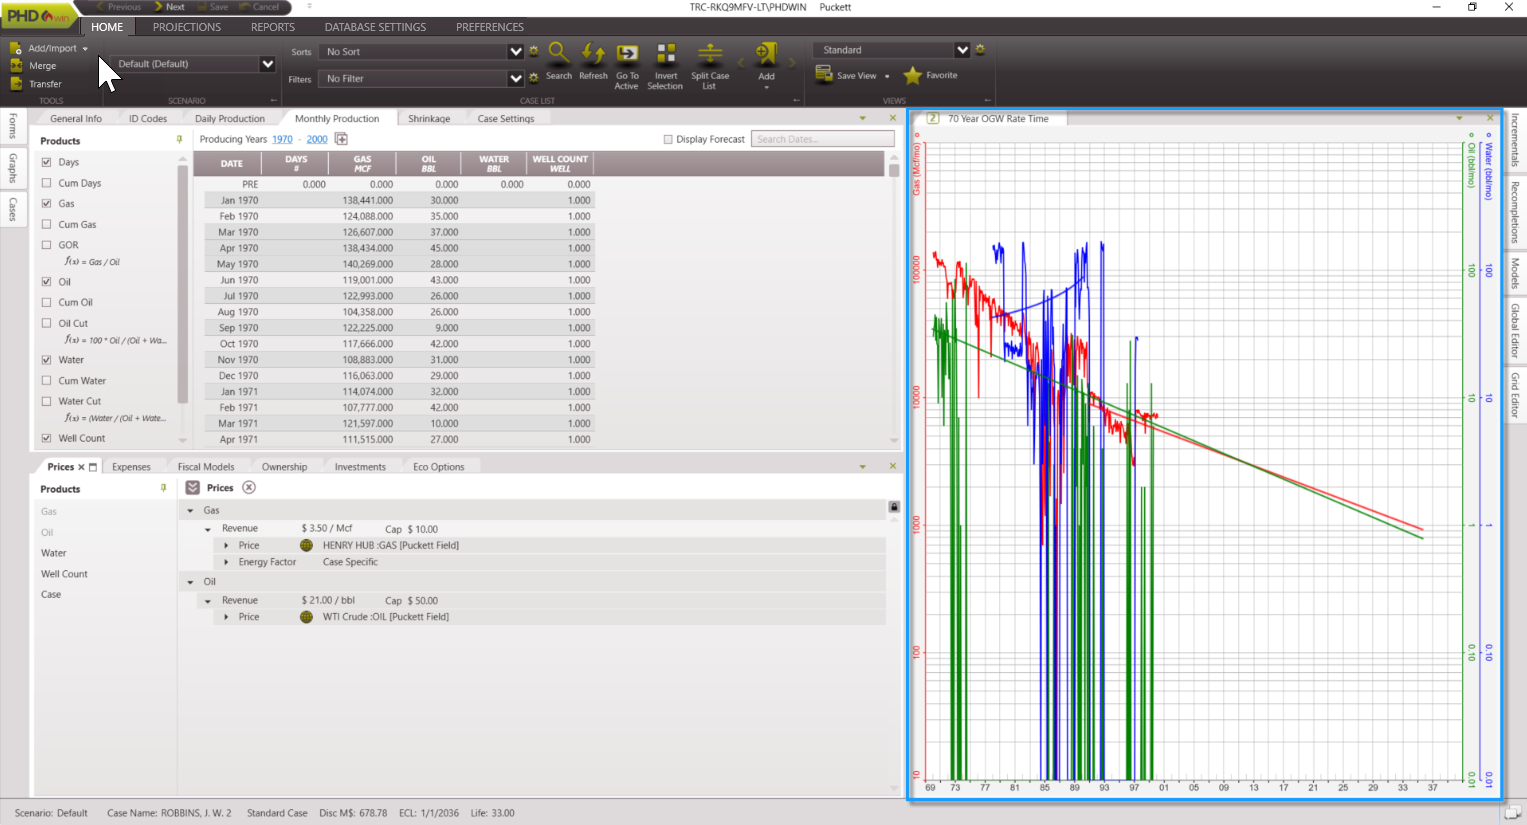Image resolution: width=1527 pixels, height=825 pixels.
Task: Click the Go To Active icon
Action: (x=627, y=54)
